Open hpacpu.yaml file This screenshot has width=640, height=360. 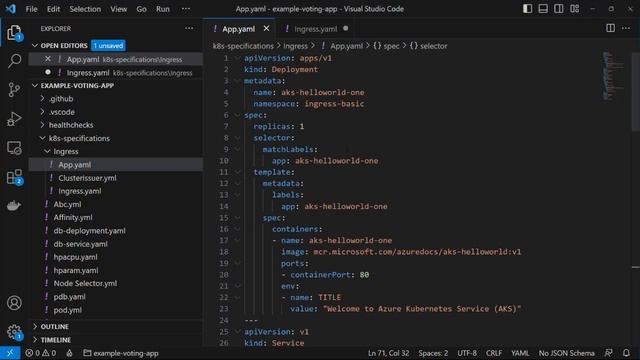click(75, 257)
